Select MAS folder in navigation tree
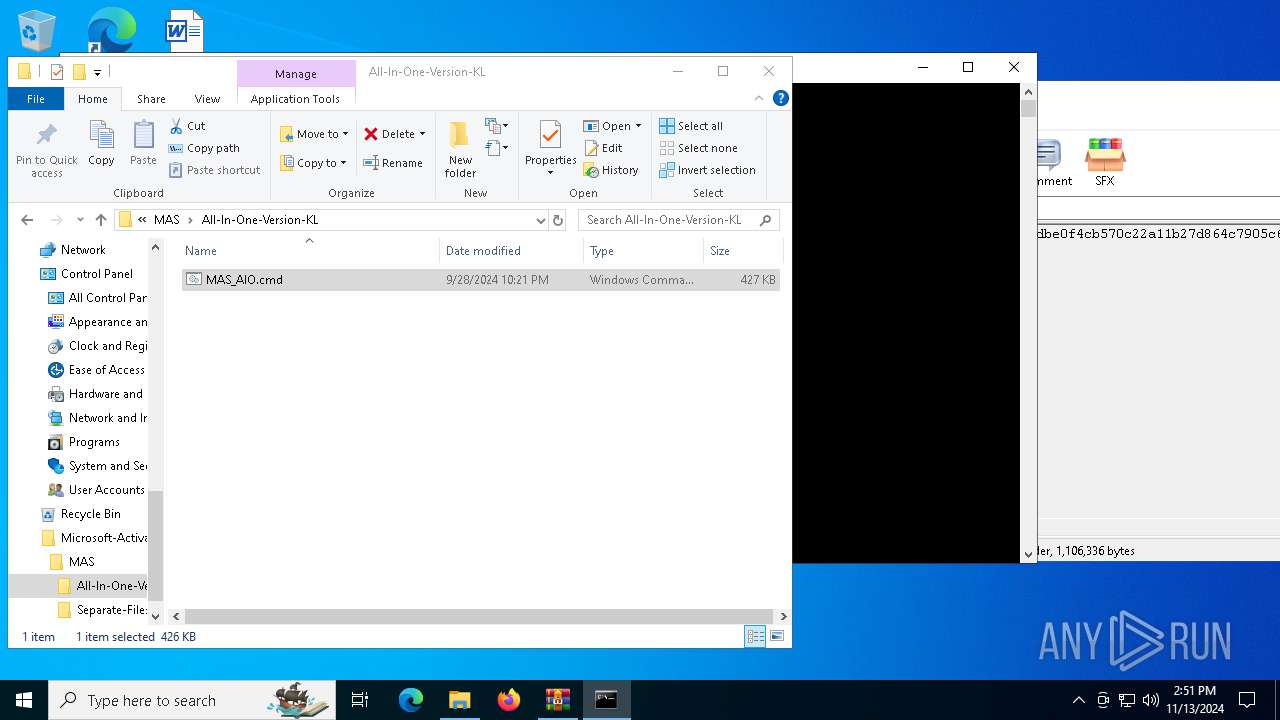This screenshot has height=720, width=1280. [82, 562]
